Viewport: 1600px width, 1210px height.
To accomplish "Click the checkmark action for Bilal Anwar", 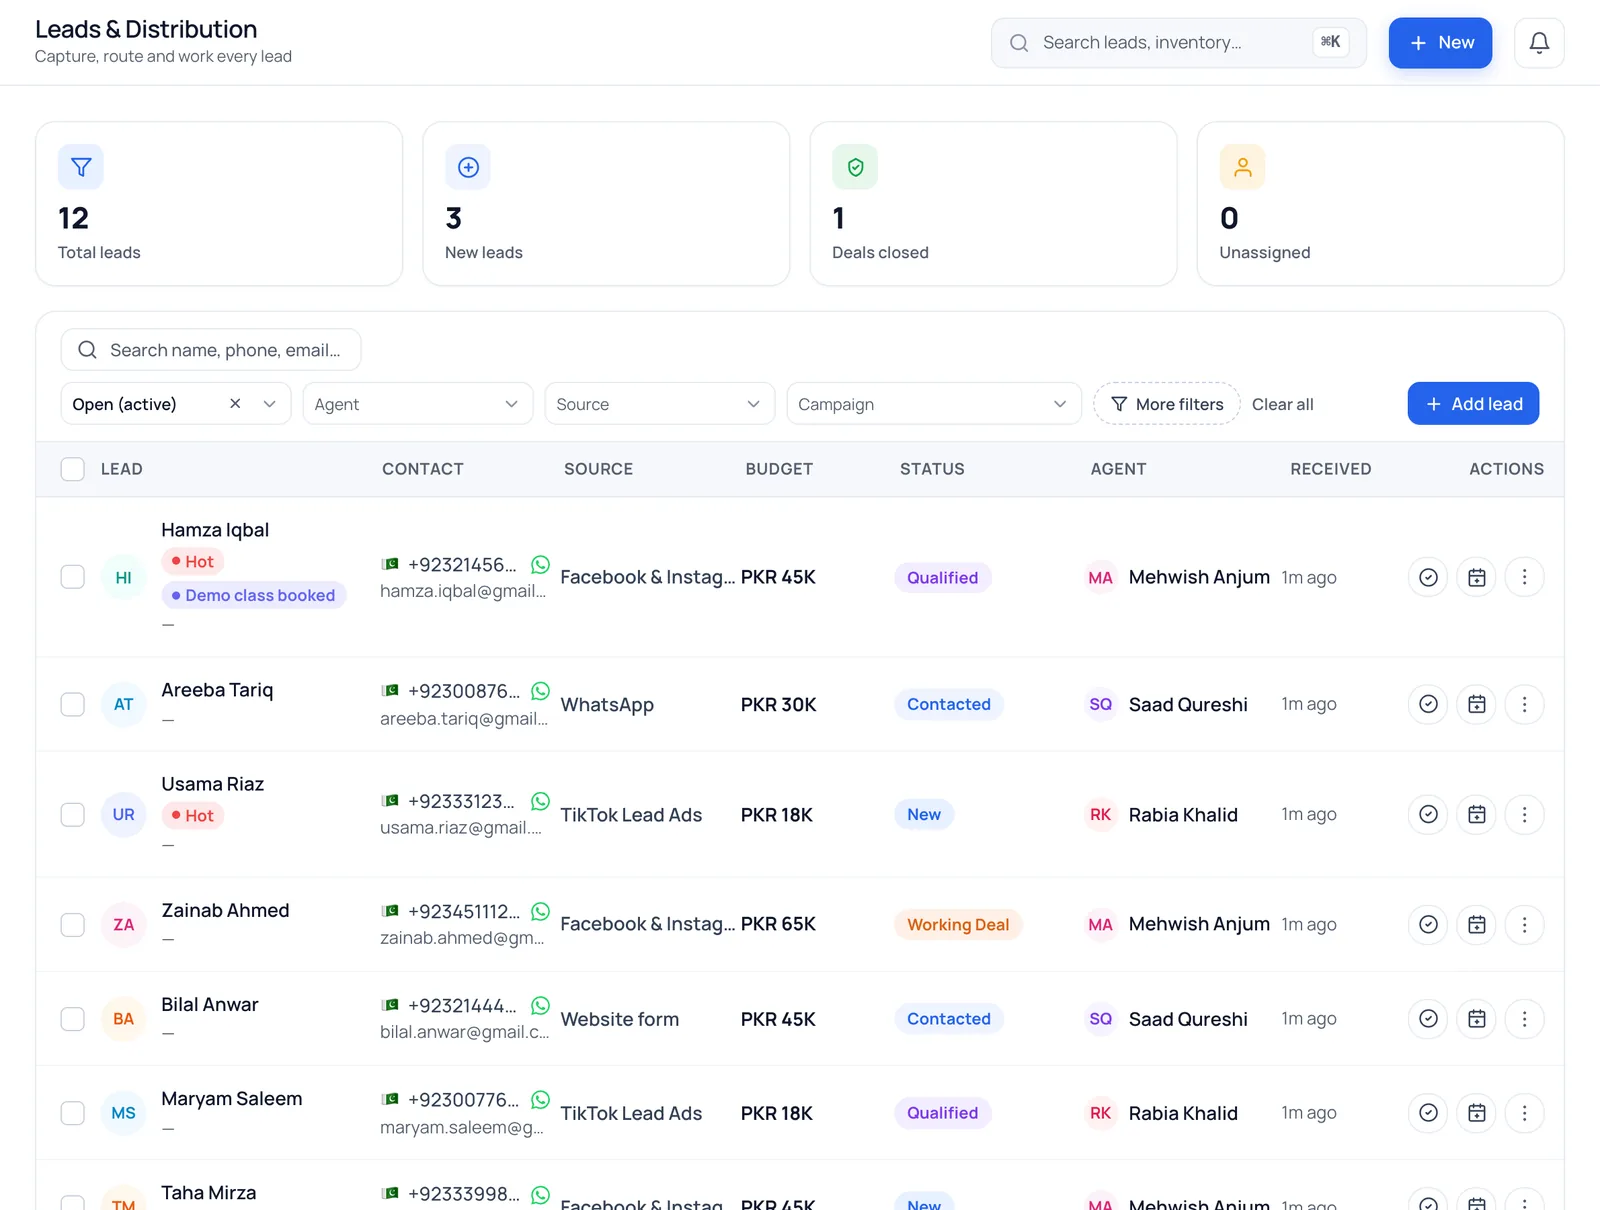I will click(x=1428, y=1018).
